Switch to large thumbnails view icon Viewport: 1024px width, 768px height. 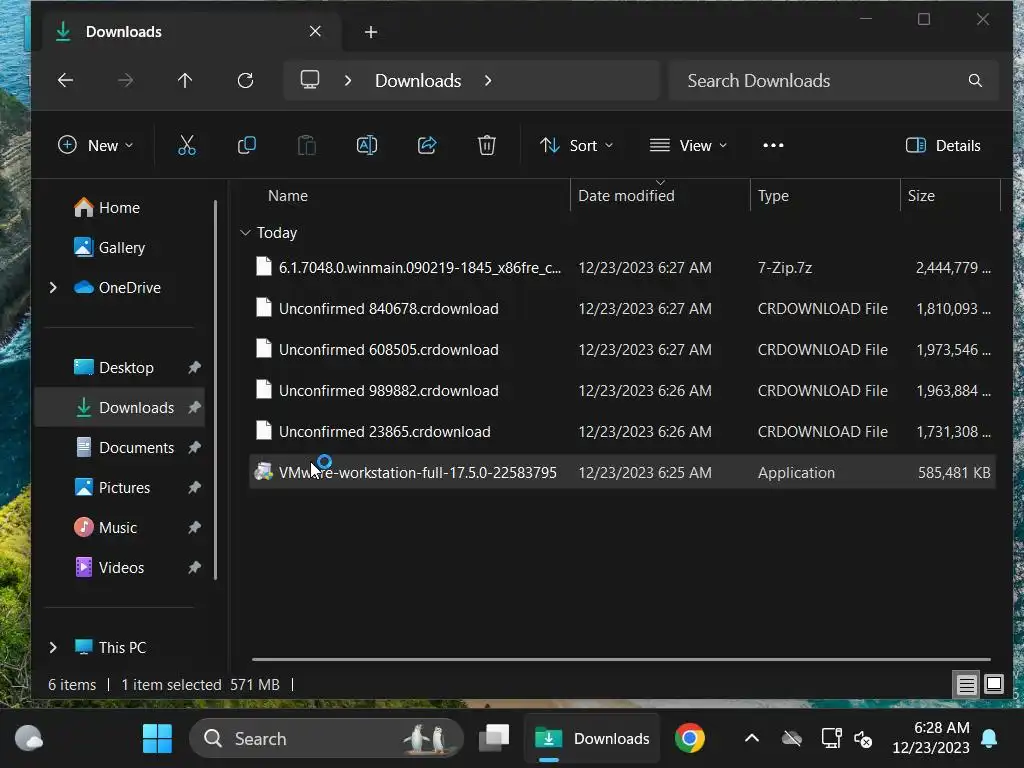(x=994, y=684)
